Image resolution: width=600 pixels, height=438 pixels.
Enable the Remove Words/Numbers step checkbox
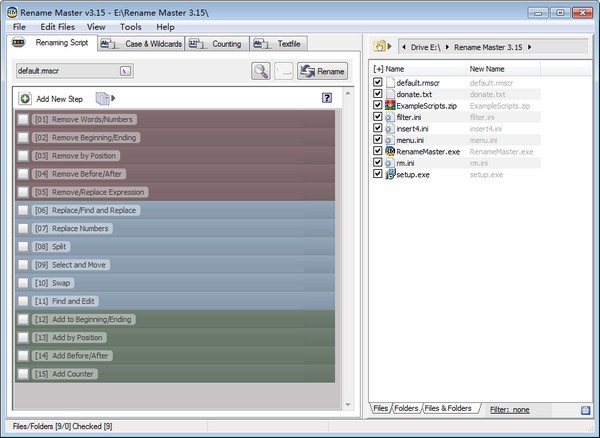(x=23, y=119)
